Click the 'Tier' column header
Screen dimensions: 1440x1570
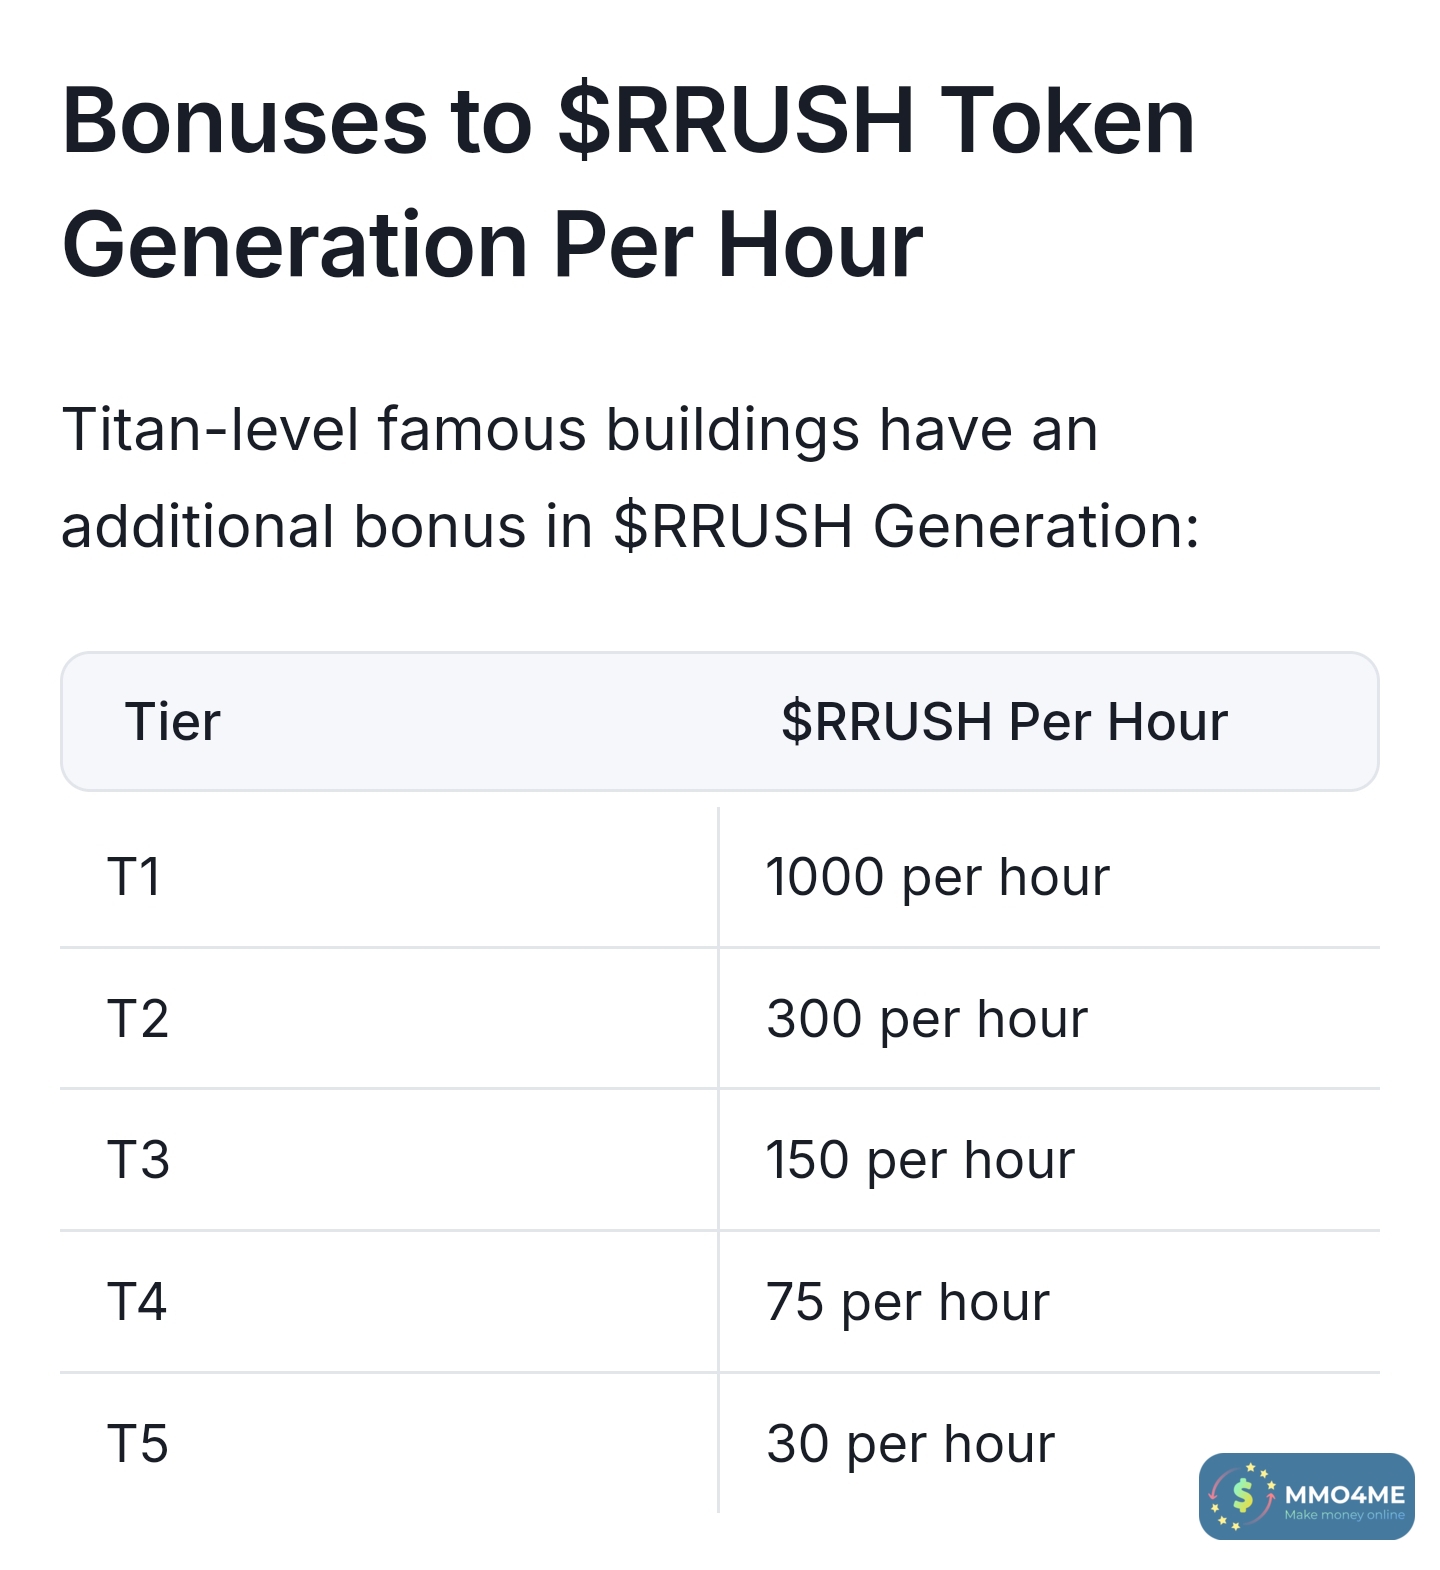pyautogui.click(x=172, y=722)
